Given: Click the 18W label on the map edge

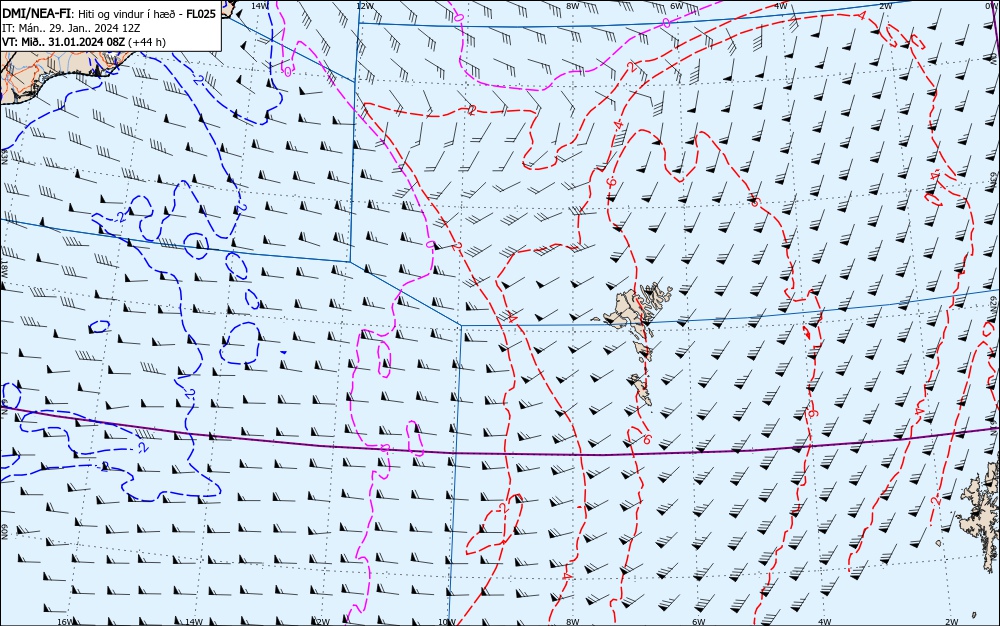Looking at the screenshot, I should click(x=4, y=268).
